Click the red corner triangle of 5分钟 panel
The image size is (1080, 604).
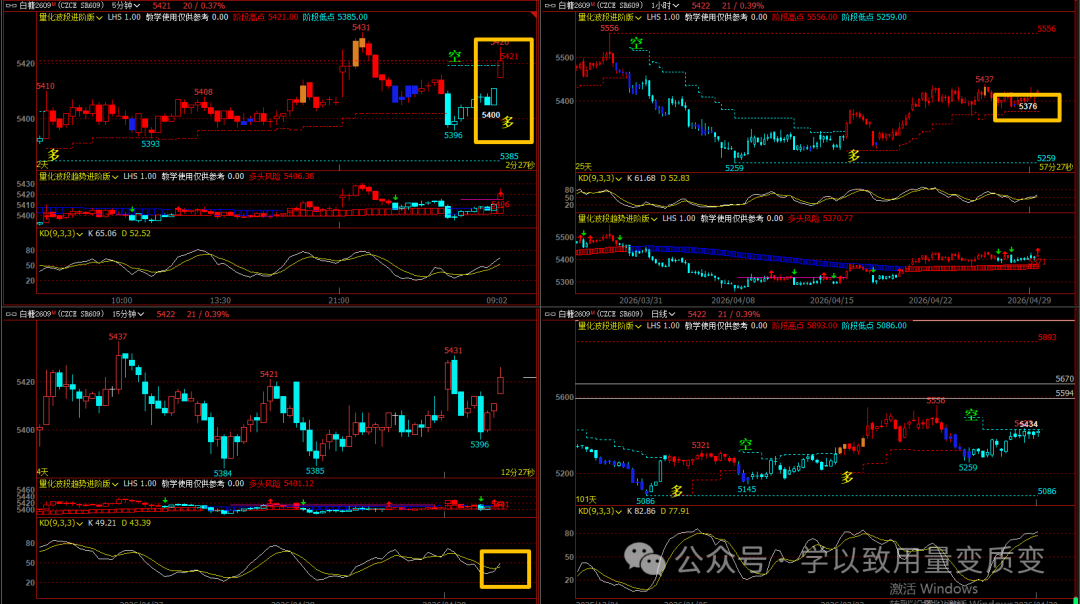(x=534, y=14)
